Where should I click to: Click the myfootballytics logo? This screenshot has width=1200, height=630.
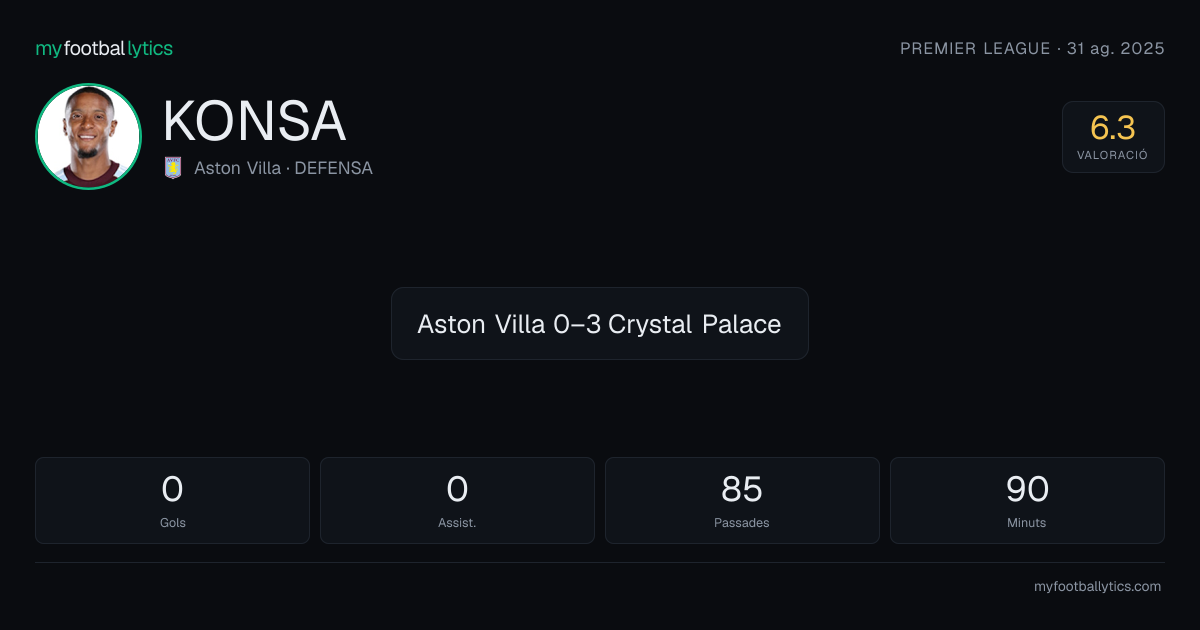point(104,48)
